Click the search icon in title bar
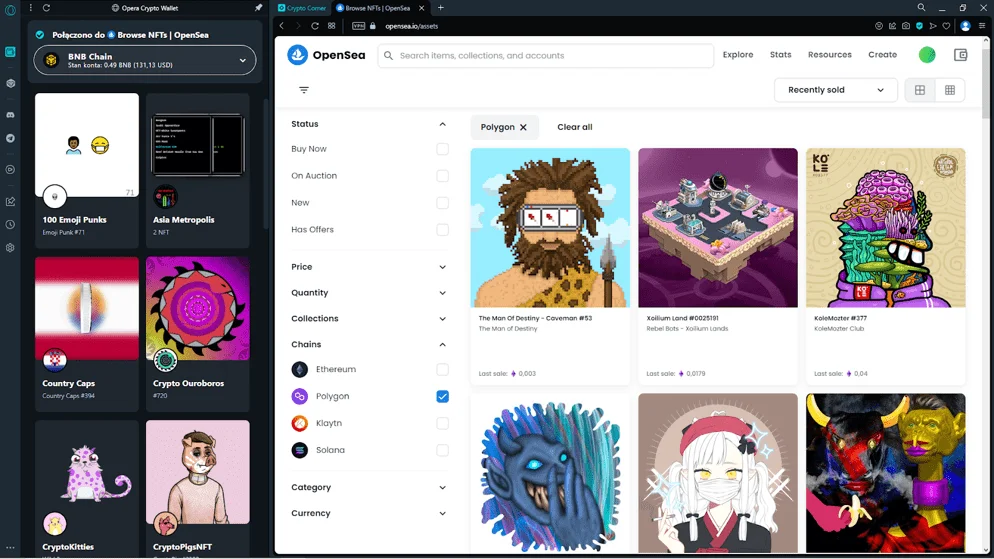The image size is (994, 559). click(x=921, y=8)
